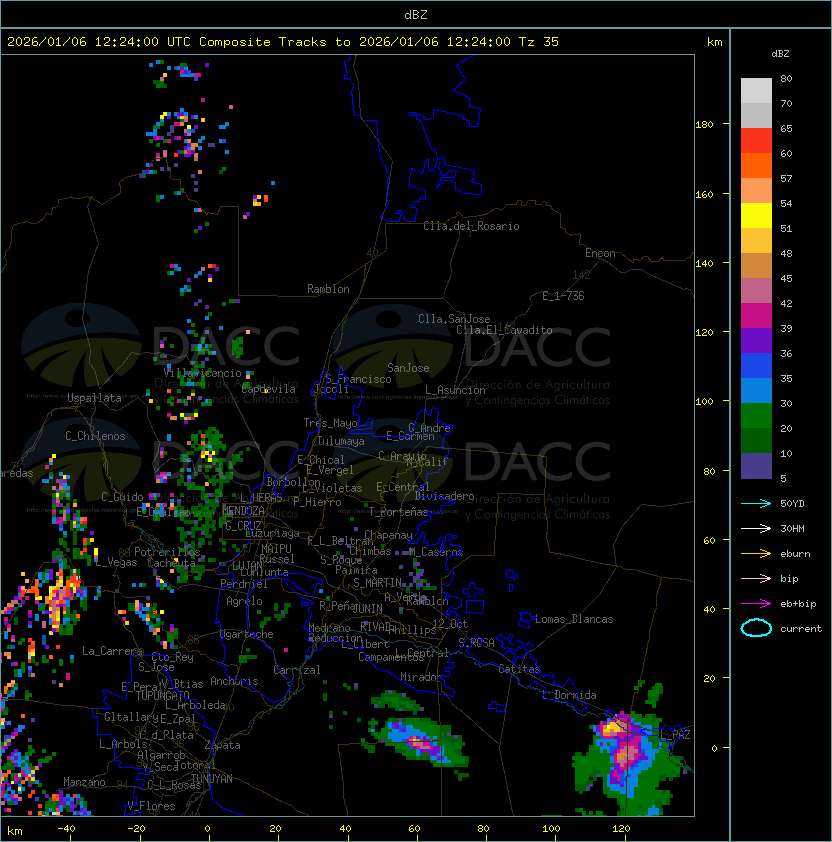
Task: Pick the orange 57-60 dBZ color band
Action: [756, 166]
